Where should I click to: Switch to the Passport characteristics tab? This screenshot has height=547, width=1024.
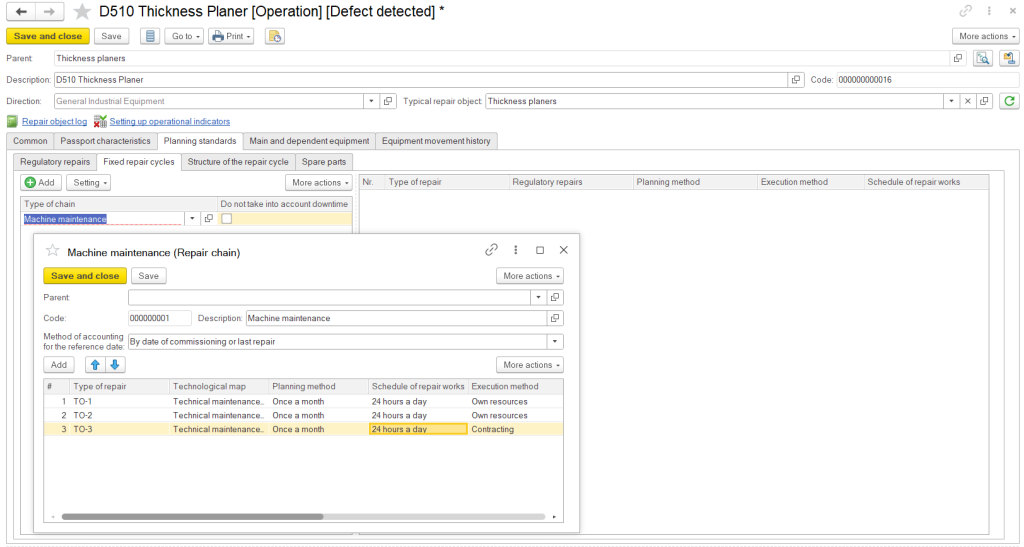pos(105,141)
